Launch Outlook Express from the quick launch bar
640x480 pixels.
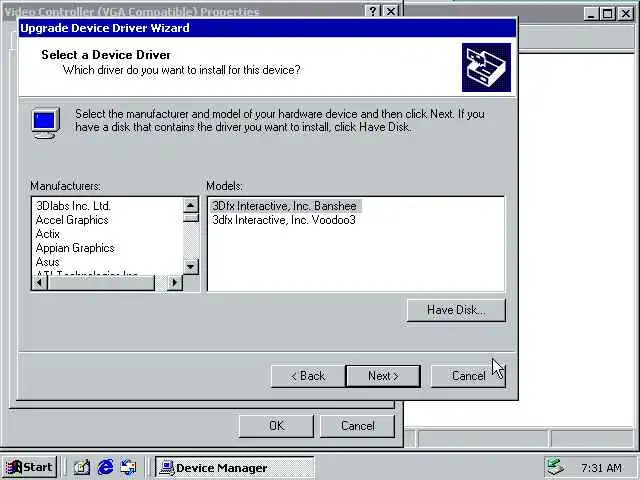pyautogui.click(x=129, y=467)
